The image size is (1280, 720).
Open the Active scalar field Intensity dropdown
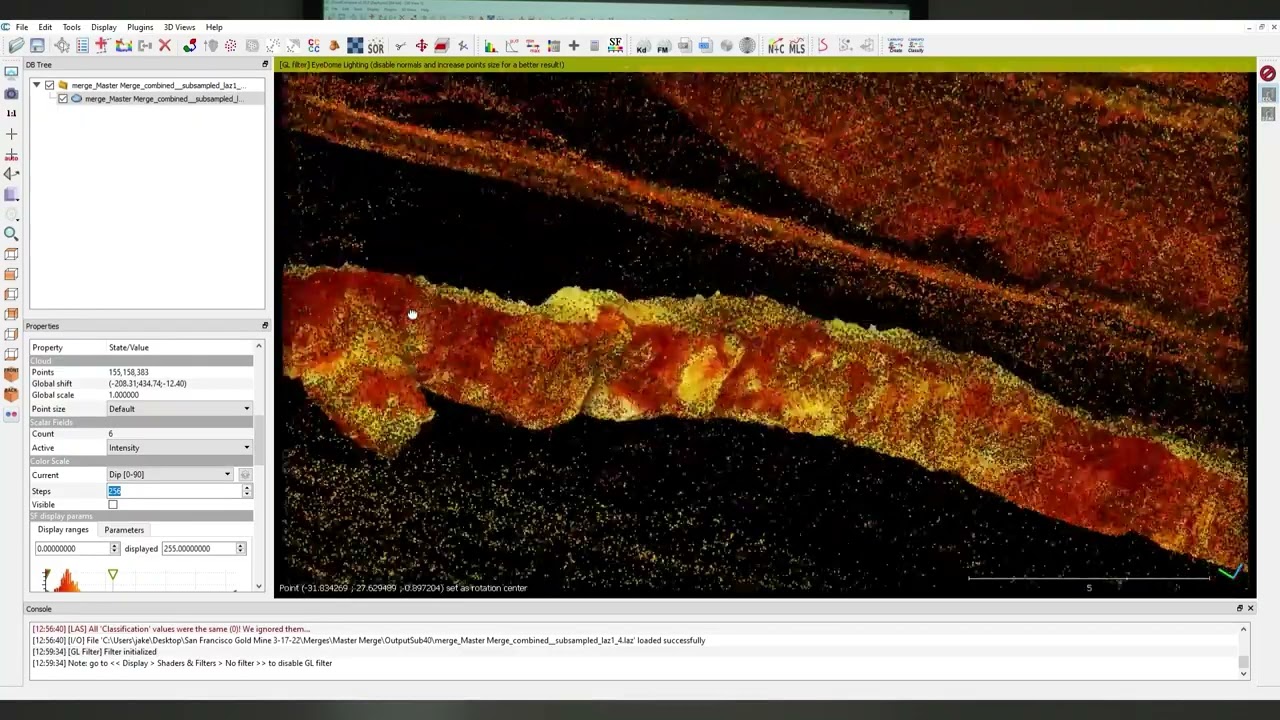[x=179, y=448]
